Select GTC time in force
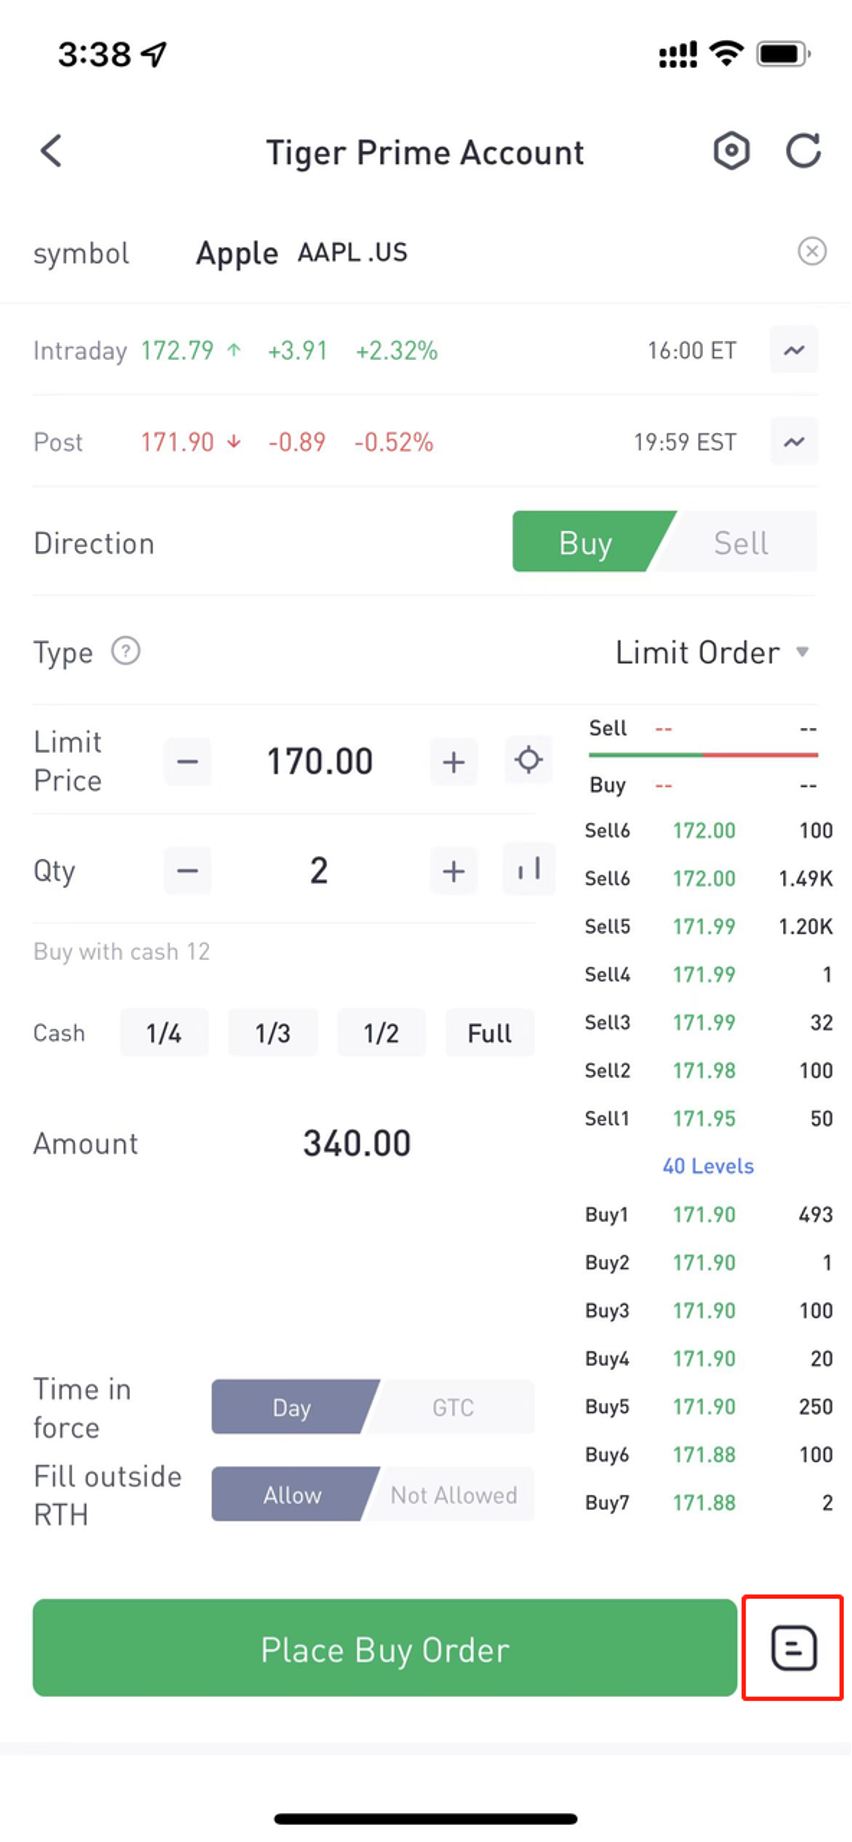 tap(452, 1407)
